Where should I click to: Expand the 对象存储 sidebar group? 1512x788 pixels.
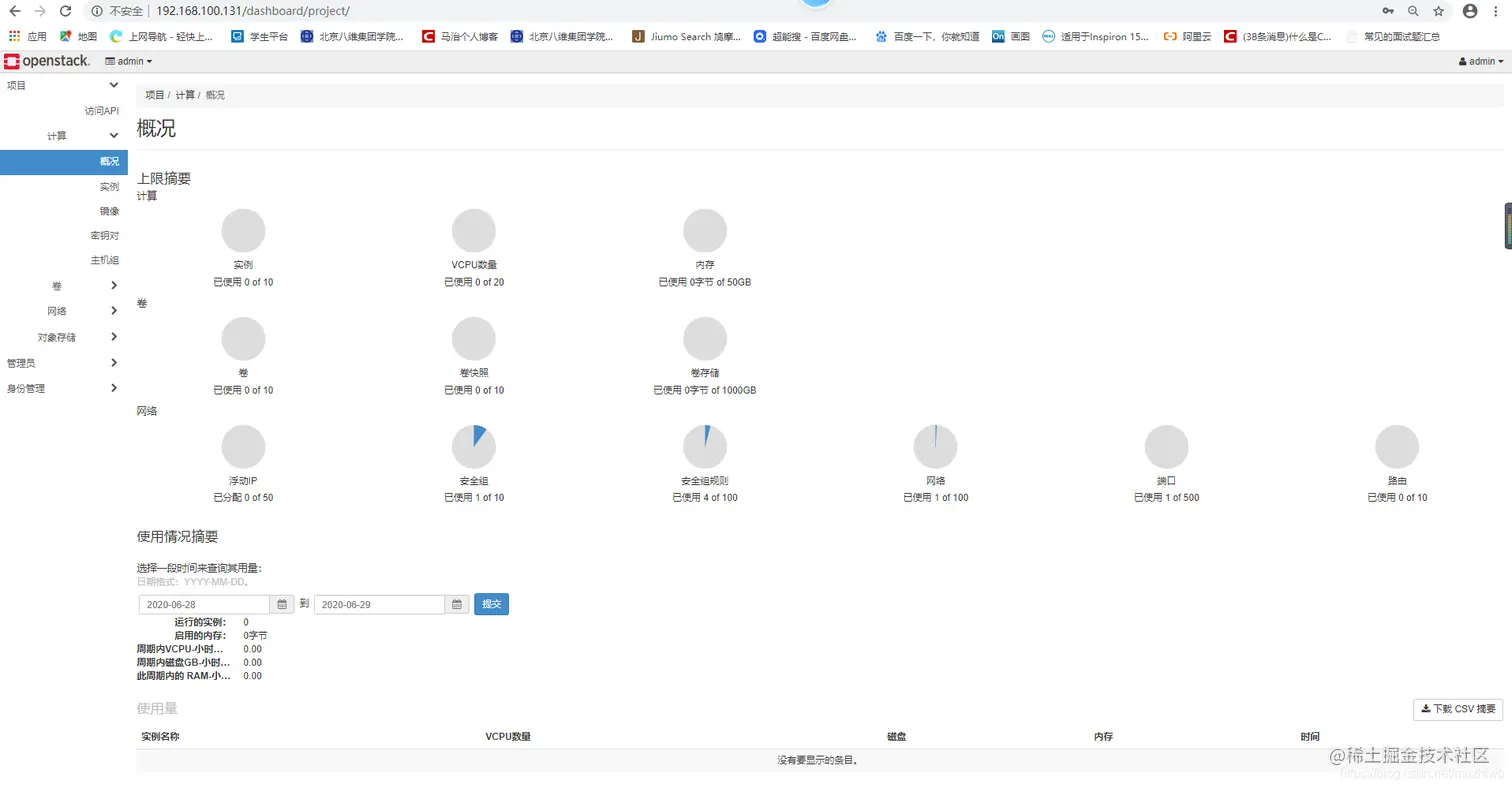[63, 337]
